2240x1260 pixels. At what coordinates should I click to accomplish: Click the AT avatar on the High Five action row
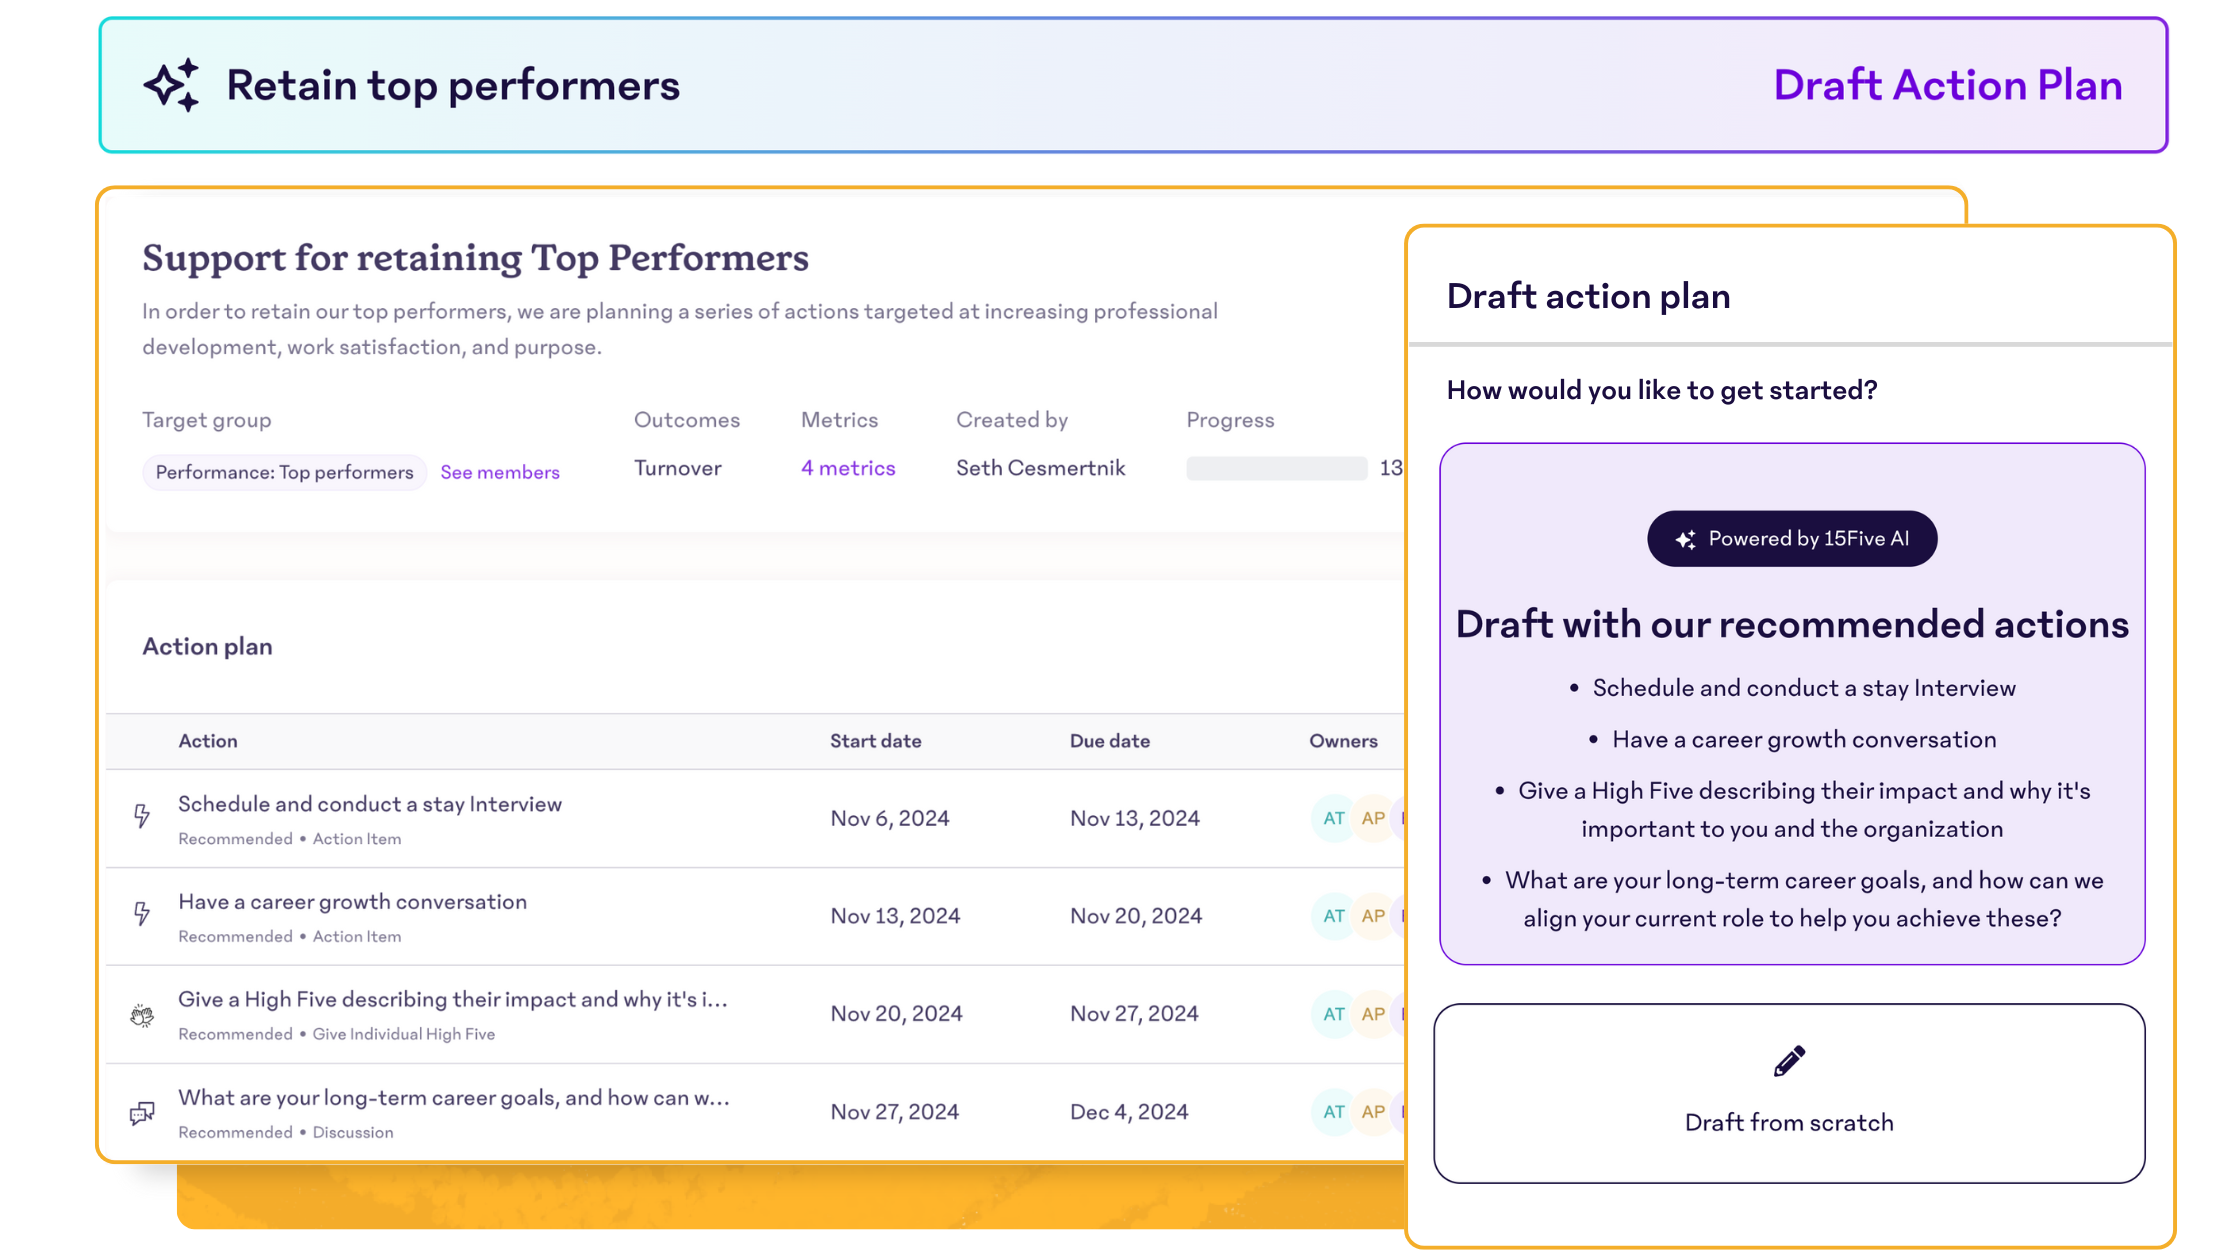(1333, 1013)
